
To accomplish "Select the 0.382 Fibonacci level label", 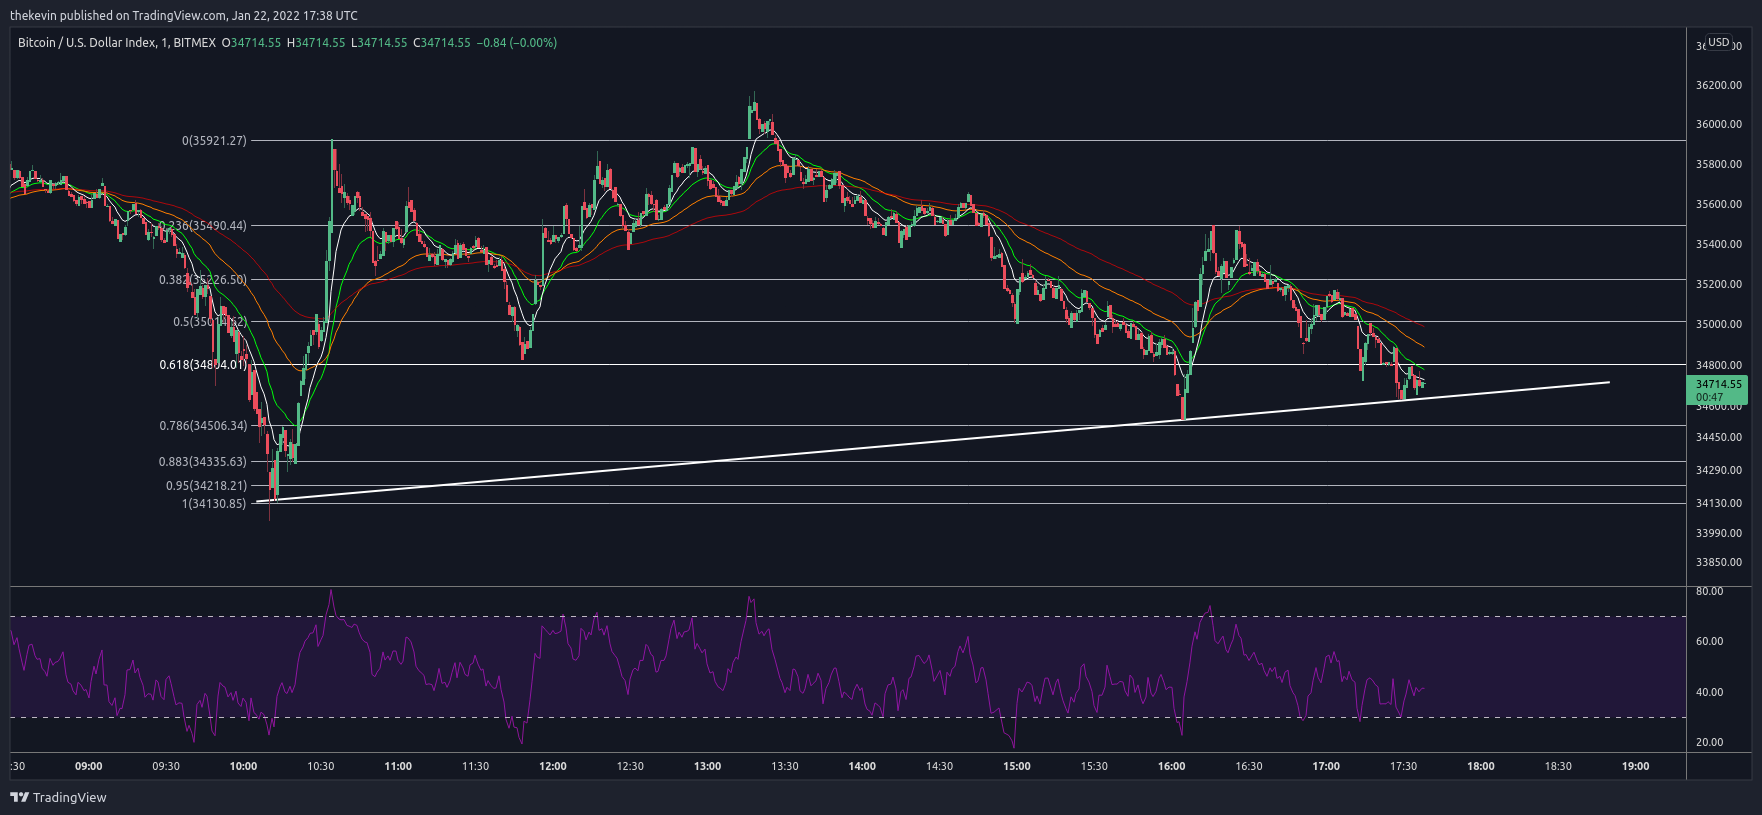I will click(x=202, y=280).
